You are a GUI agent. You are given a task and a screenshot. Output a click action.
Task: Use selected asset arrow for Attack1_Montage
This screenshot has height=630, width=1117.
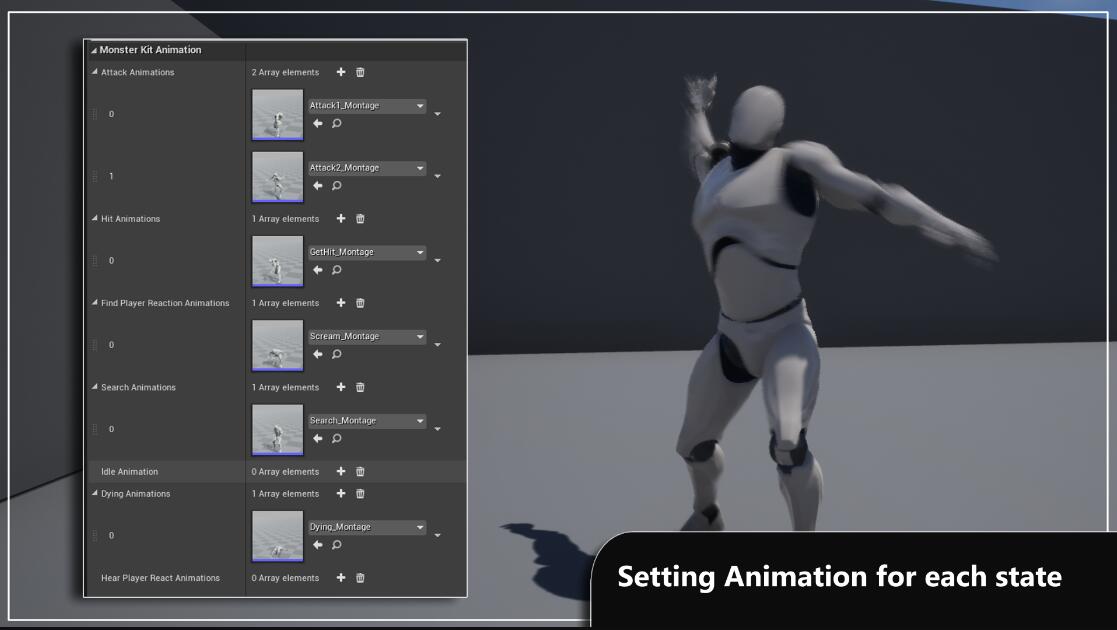[318, 123]
